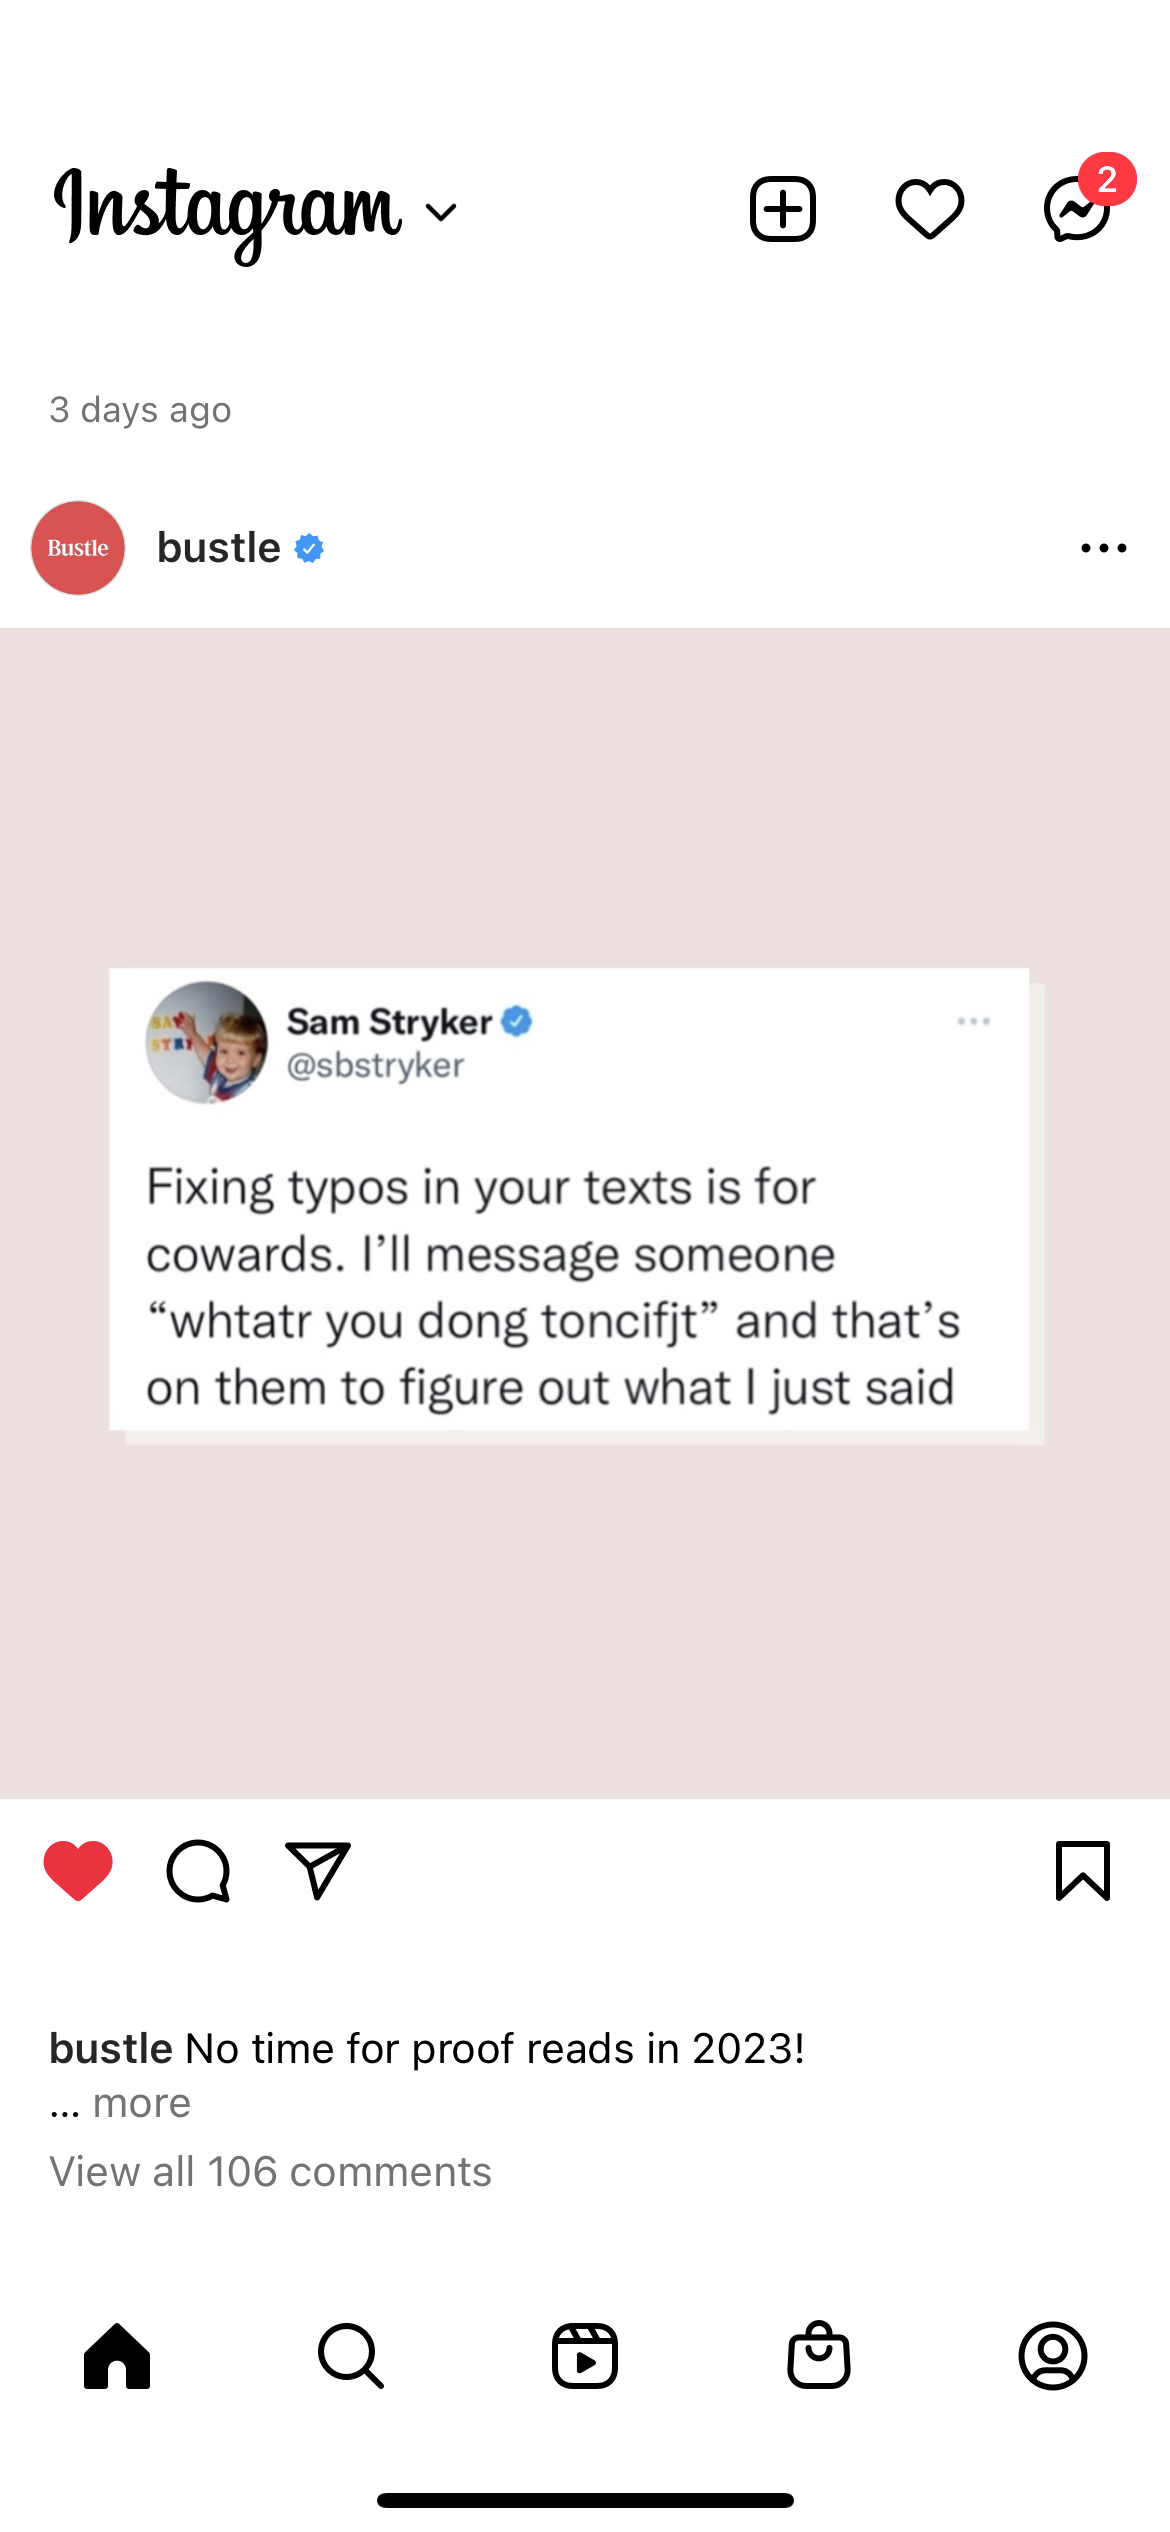Open bustle's post options three dots

(x=1103, y=548)
